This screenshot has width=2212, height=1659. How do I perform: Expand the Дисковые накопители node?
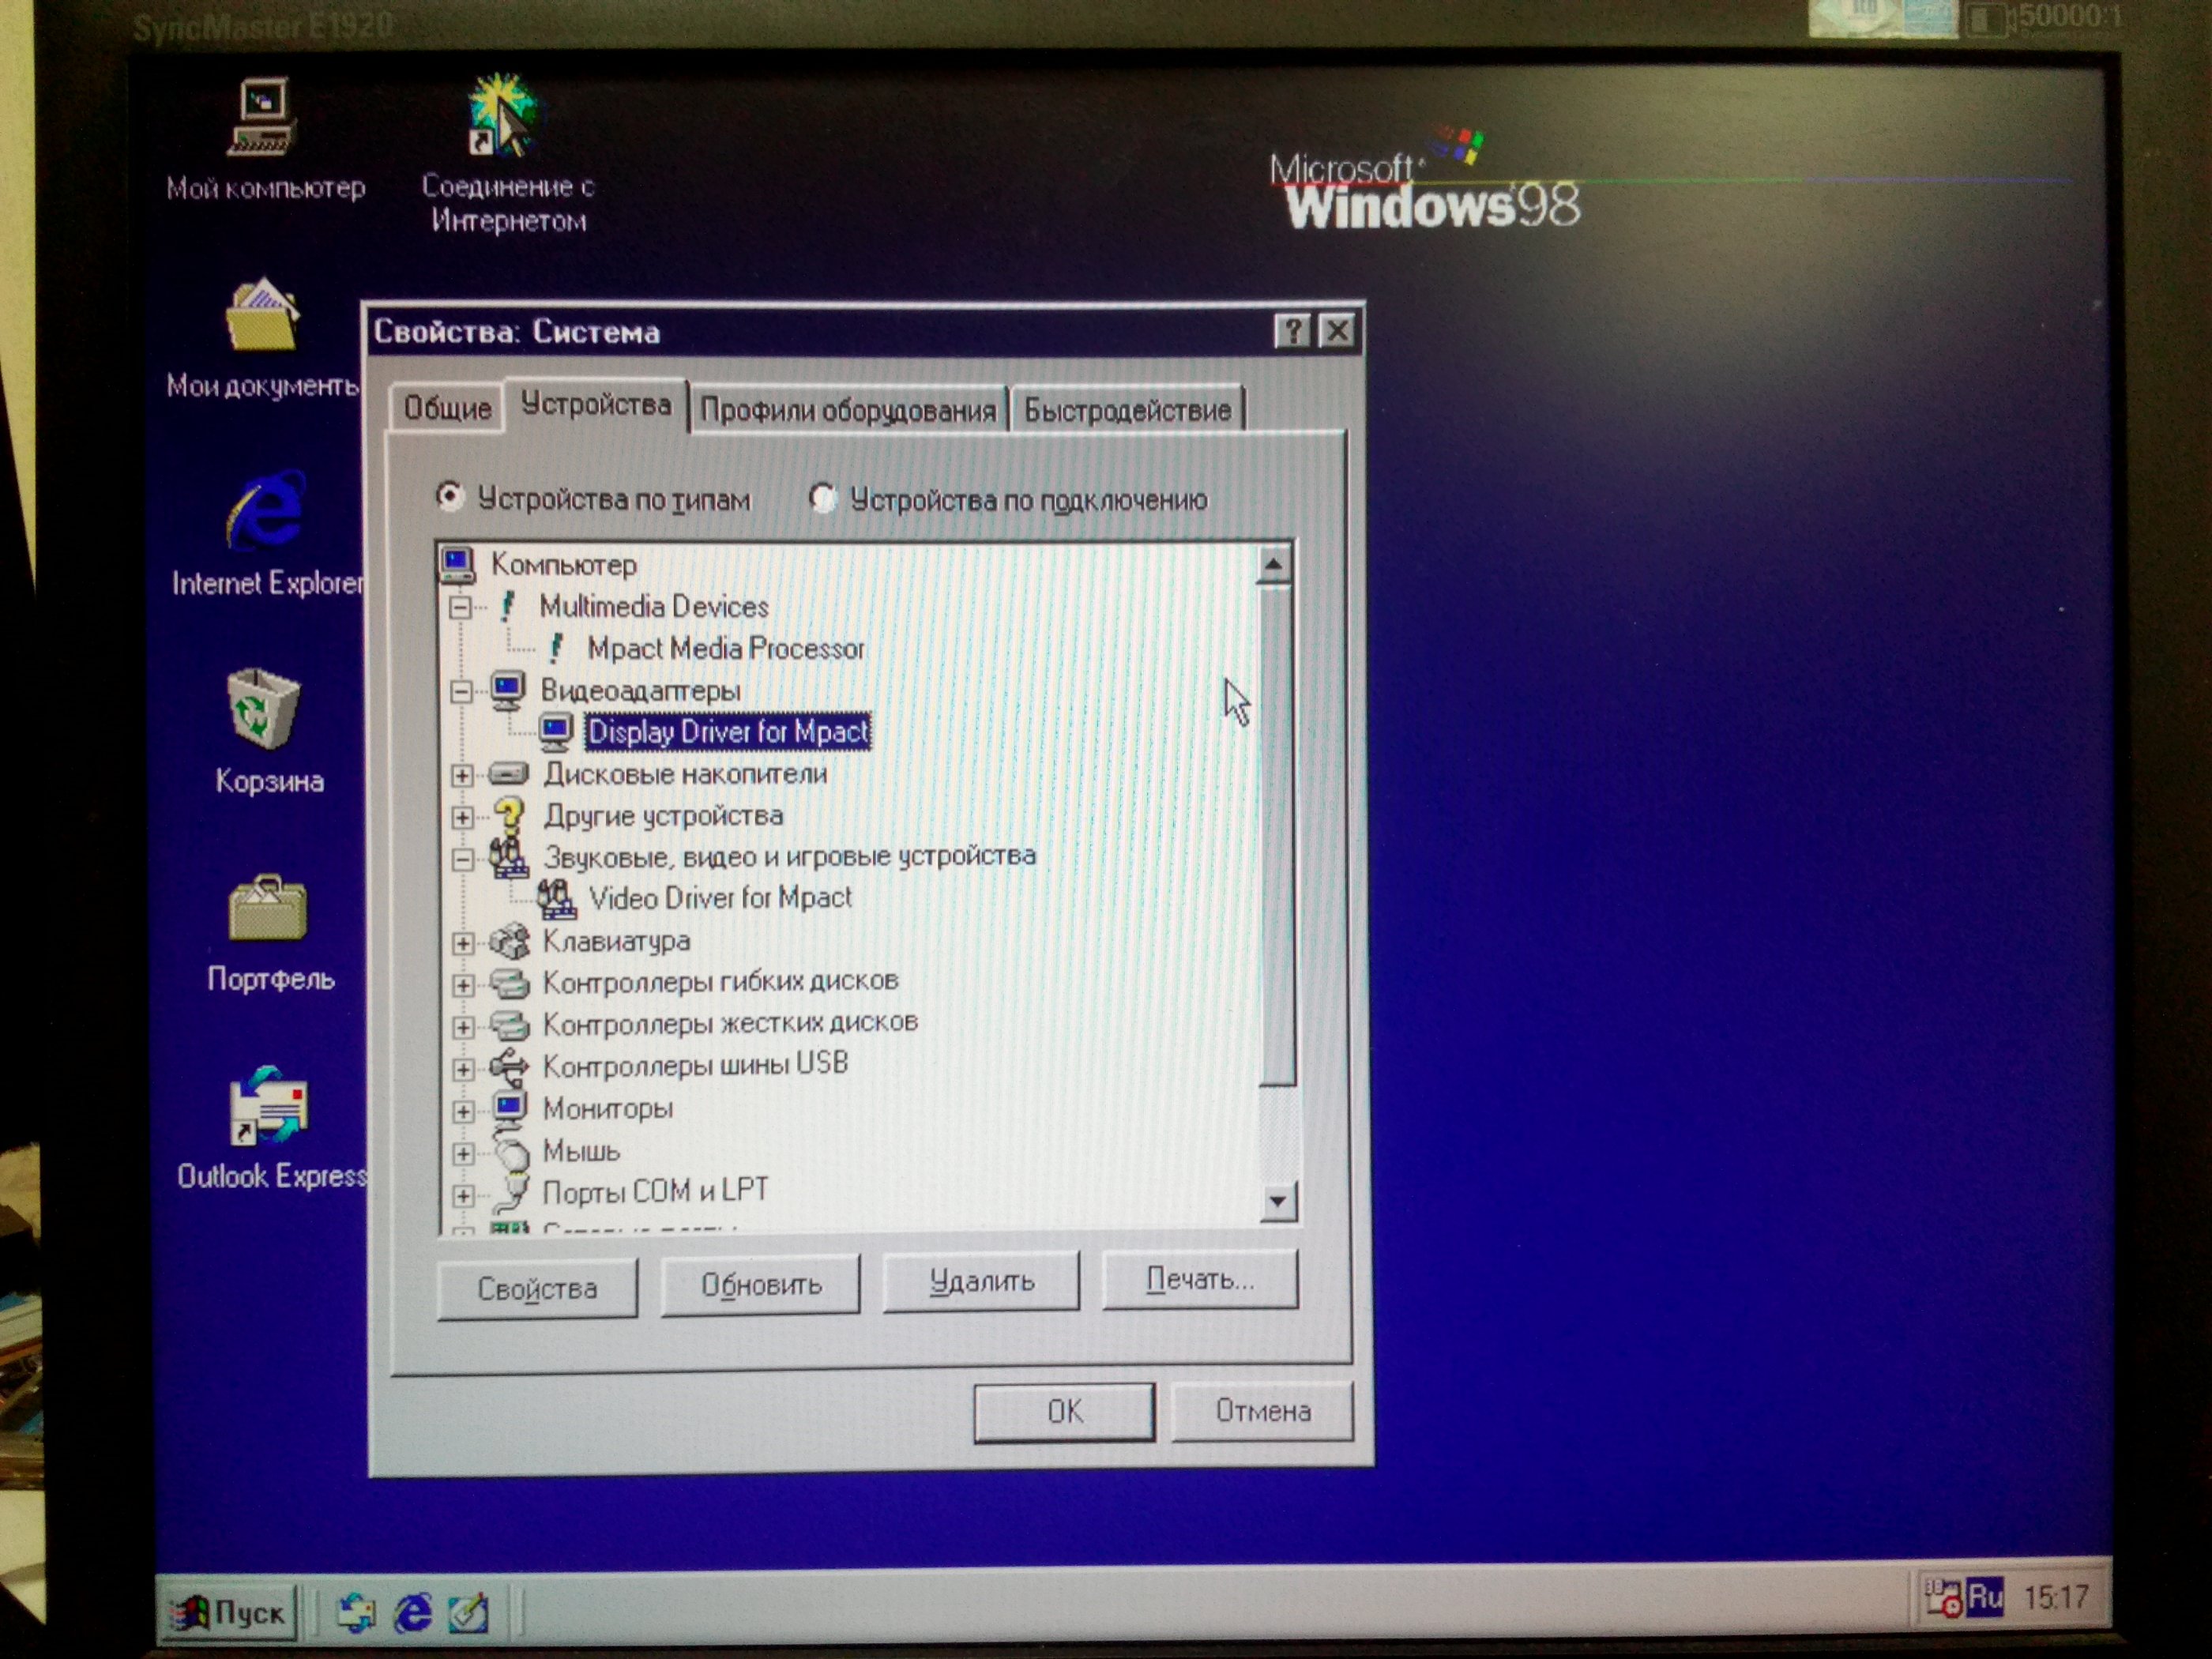point(462,775)
